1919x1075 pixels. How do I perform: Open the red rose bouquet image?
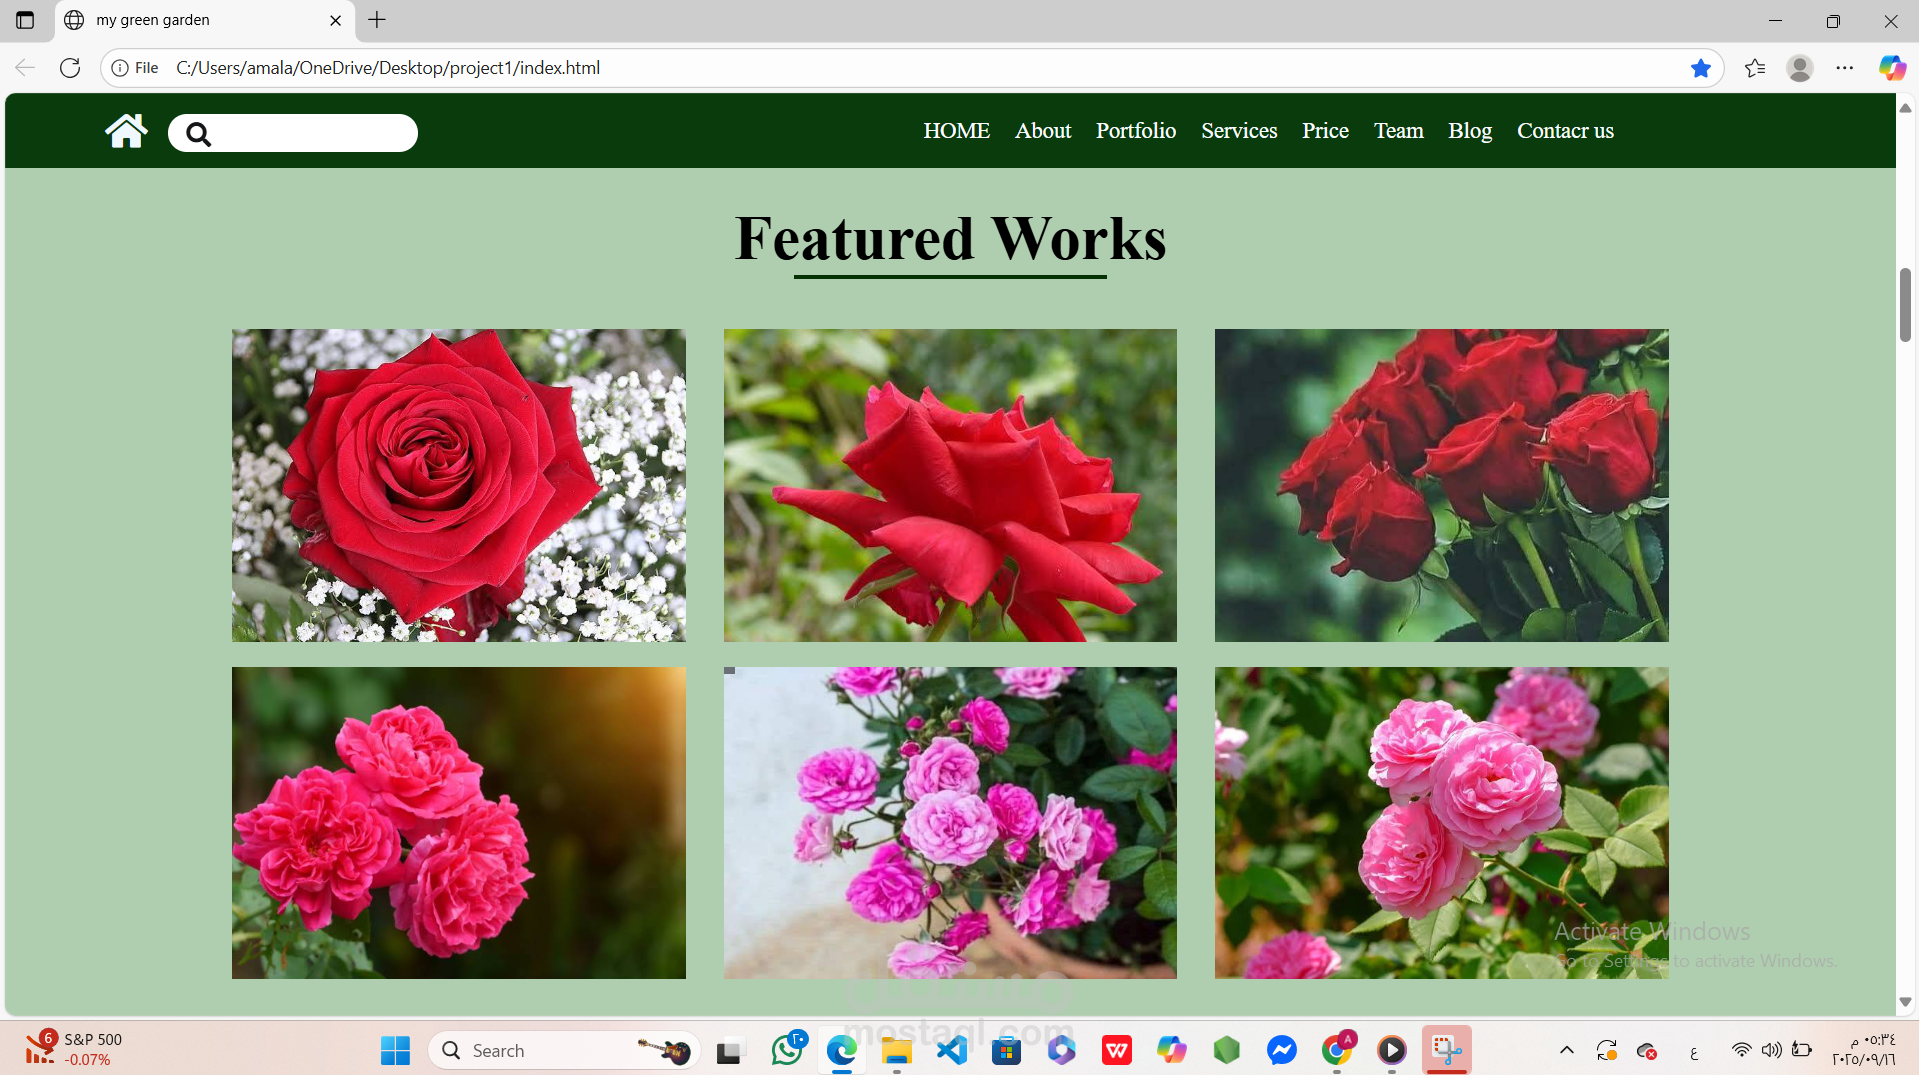tap(1441, 485)
